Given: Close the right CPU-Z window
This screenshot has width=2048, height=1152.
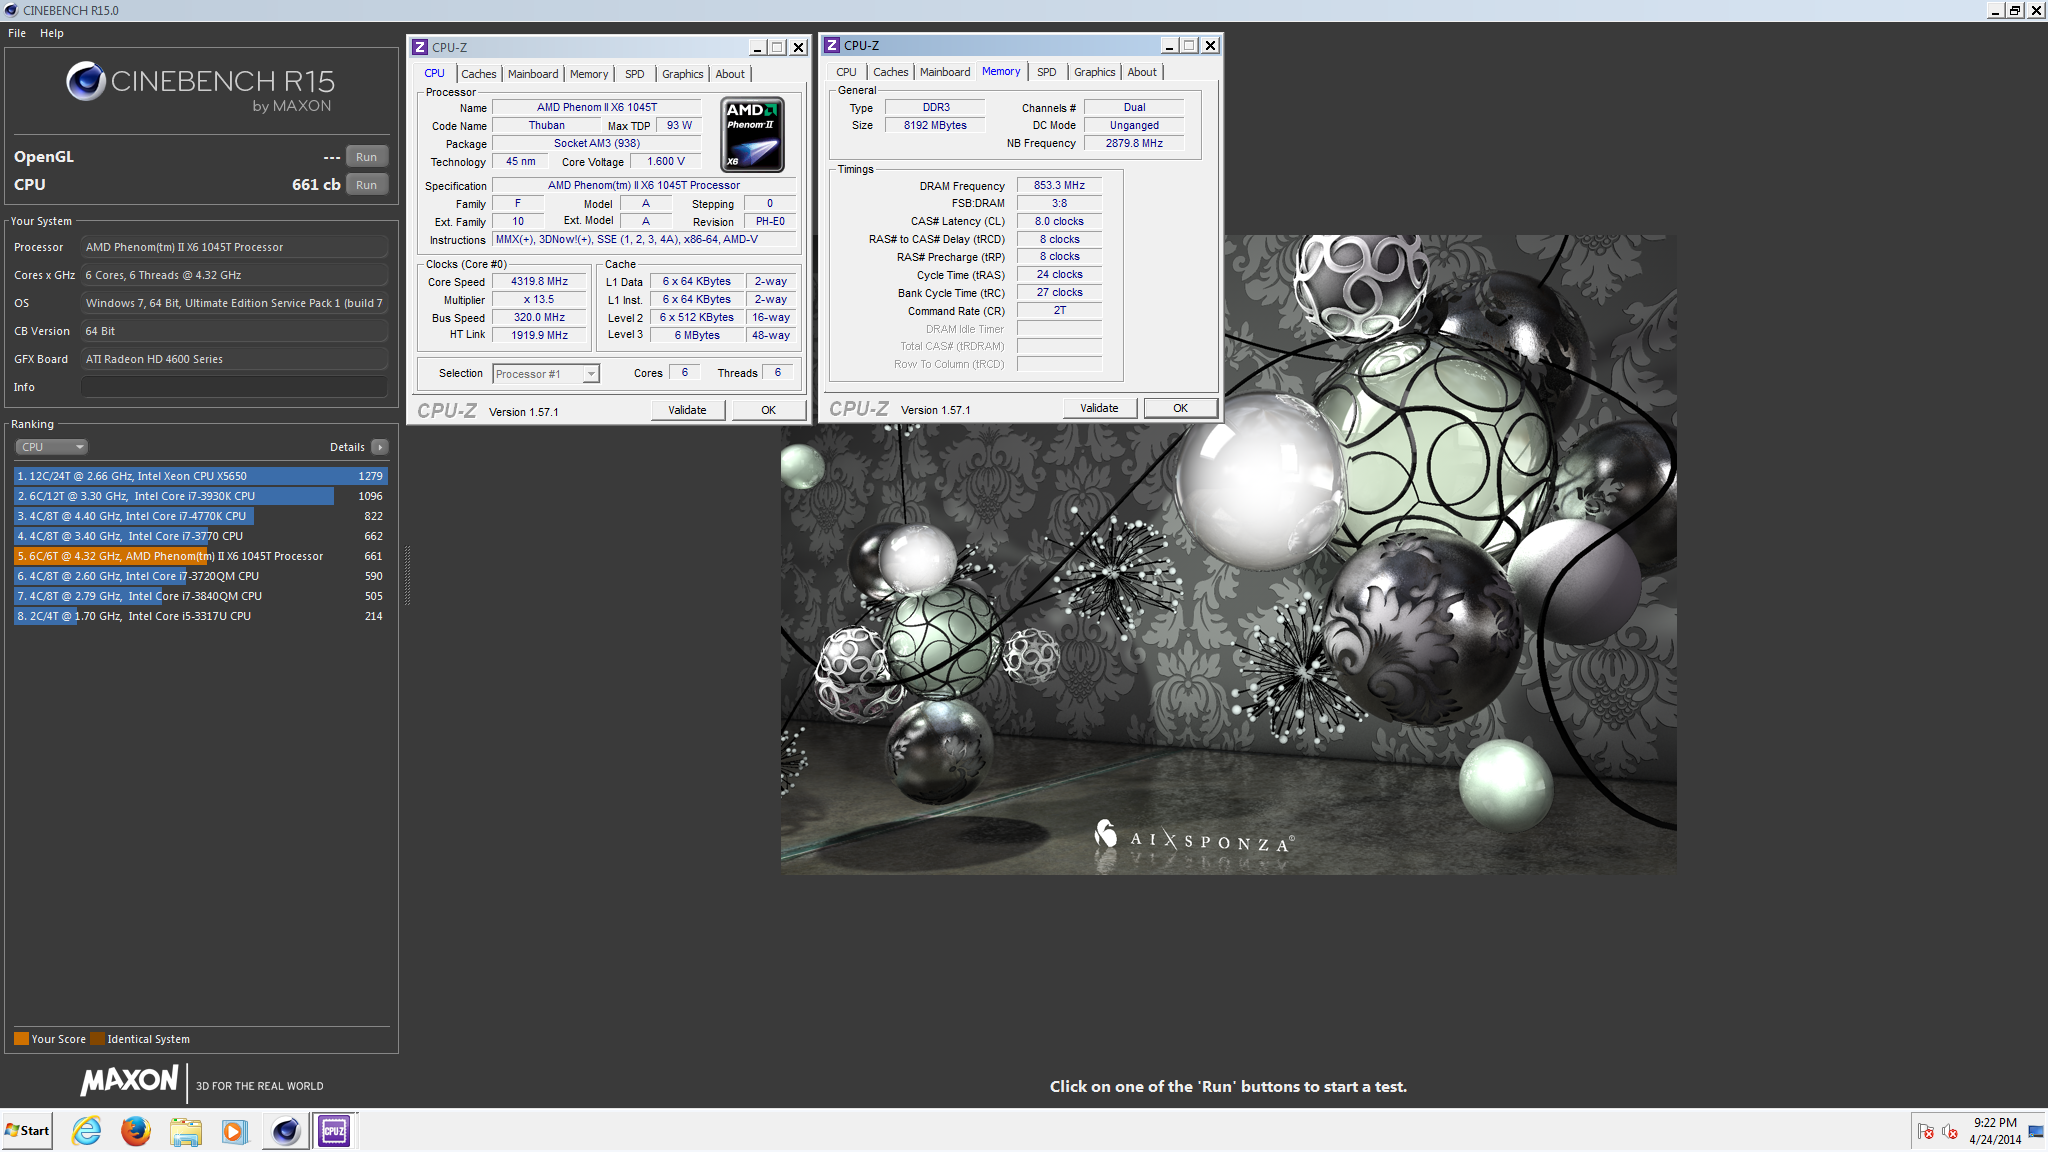Looking at the screenshot, I should [1210, 45].
